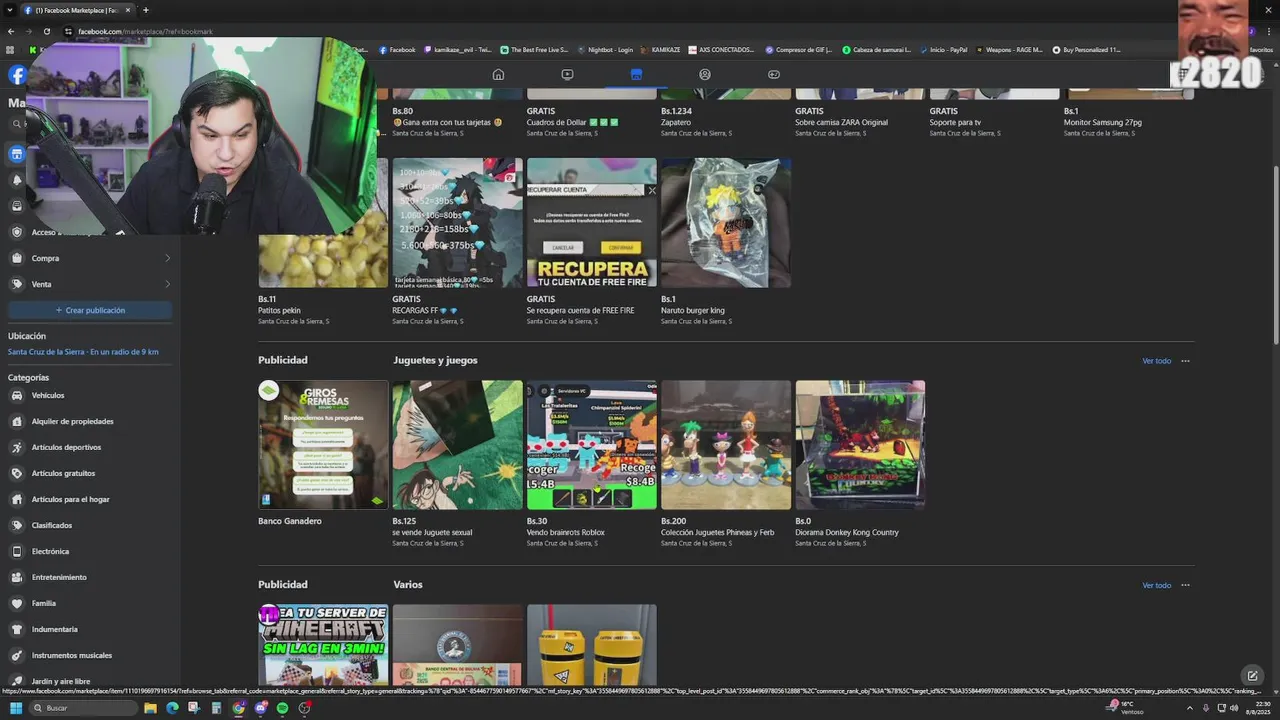This screenshot has height=720, width=1280.
Task: Open Discord from the taskbar
Action: coord(260,708)
